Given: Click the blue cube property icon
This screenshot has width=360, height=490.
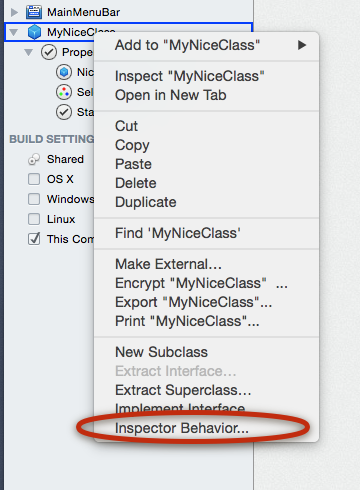Looking at the screenshot, I should (x=64, y=72).
